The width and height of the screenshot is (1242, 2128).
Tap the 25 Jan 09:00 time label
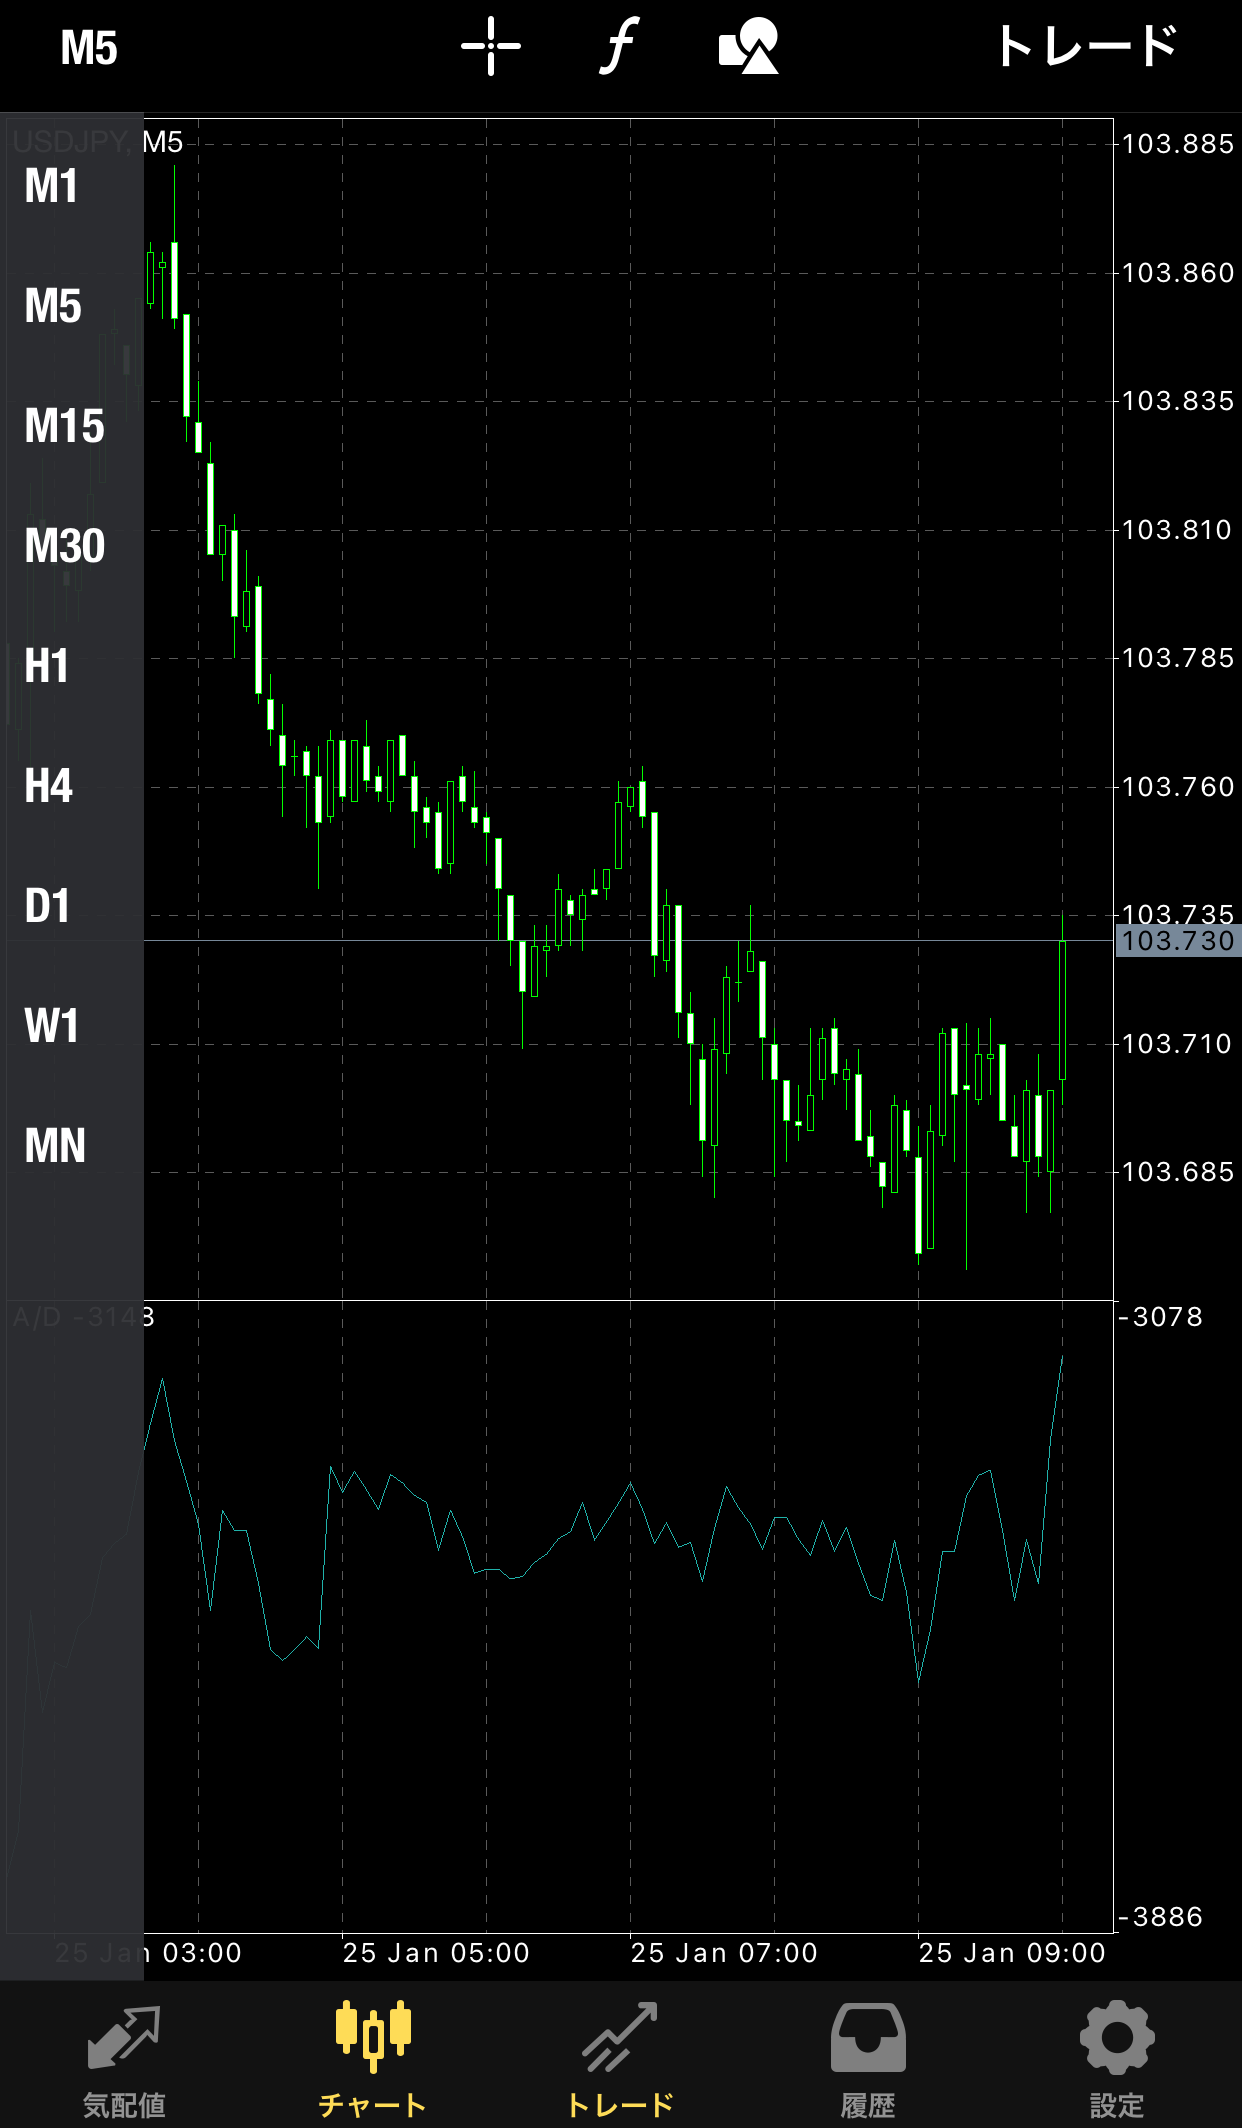click(x=1012, y=1953)
